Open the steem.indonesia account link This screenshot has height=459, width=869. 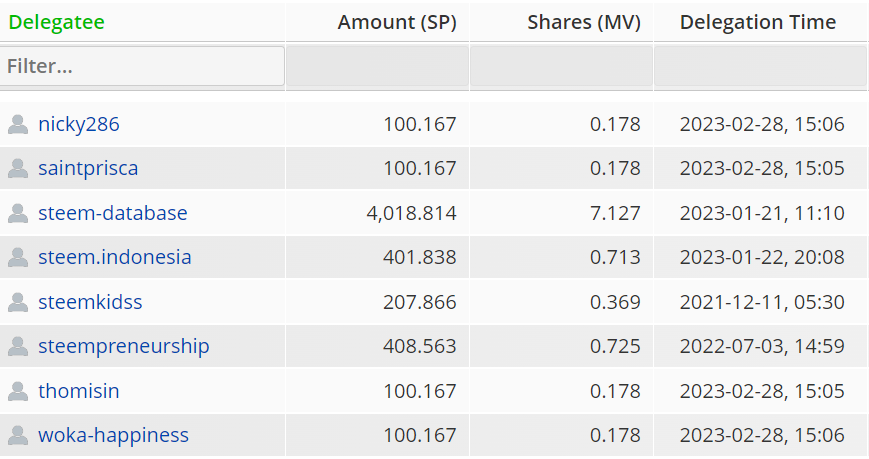tap(115, 258)
